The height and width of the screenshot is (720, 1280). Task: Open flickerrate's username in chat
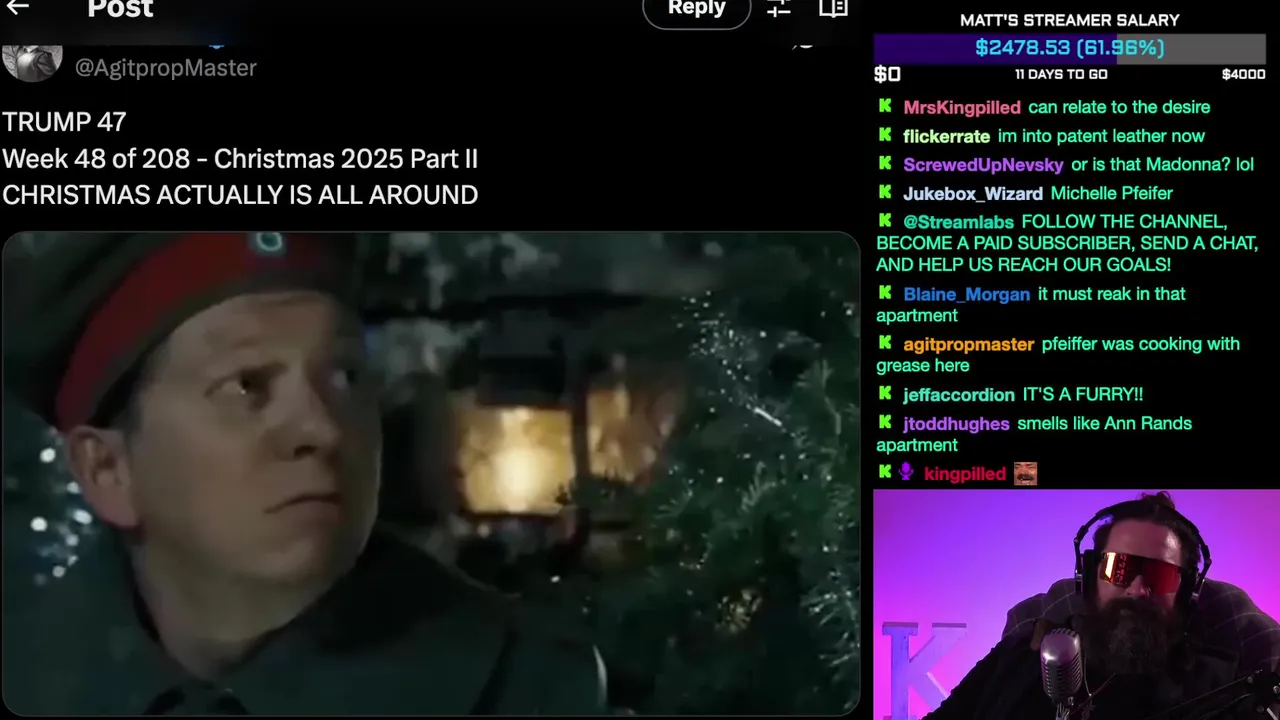tap(946, 136)
